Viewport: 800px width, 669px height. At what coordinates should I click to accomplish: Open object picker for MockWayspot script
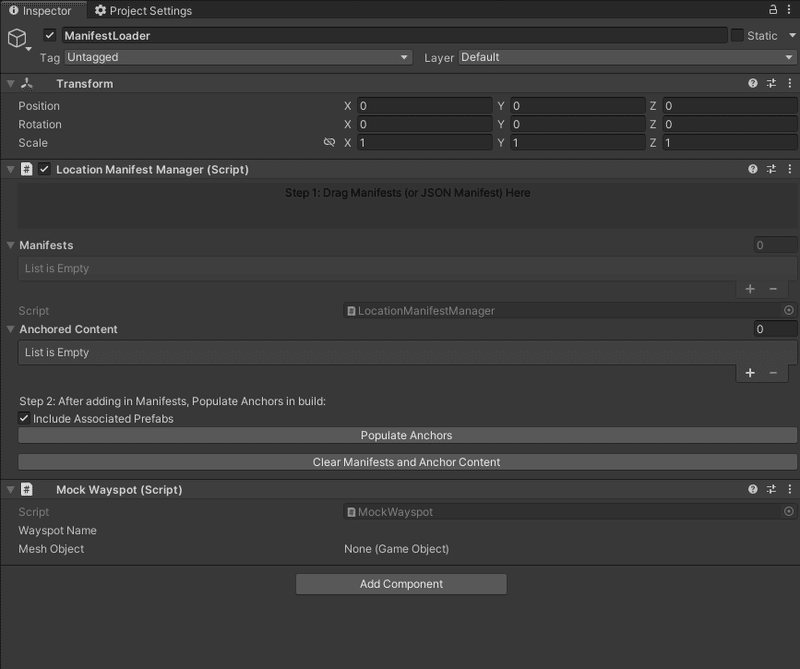pos(789,511)
